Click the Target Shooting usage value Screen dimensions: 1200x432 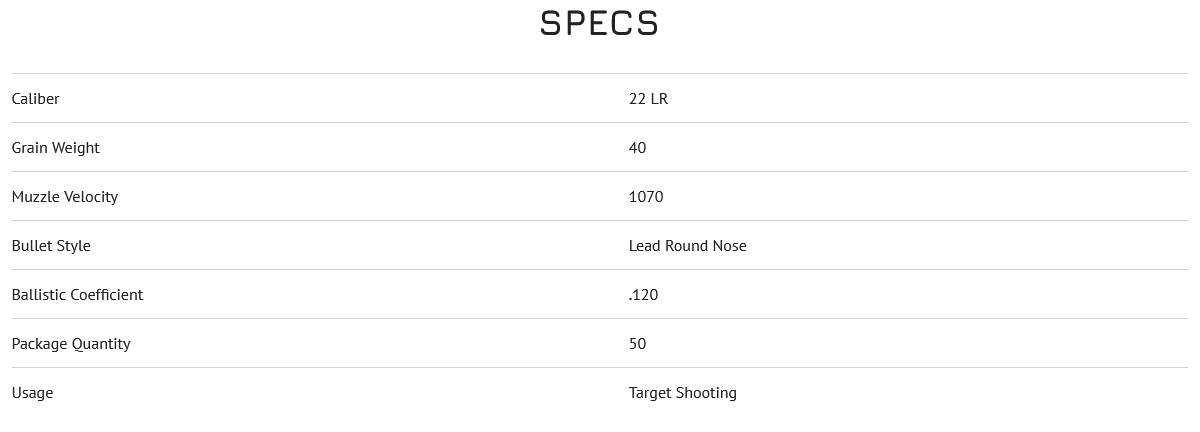[x=683, y=393]
